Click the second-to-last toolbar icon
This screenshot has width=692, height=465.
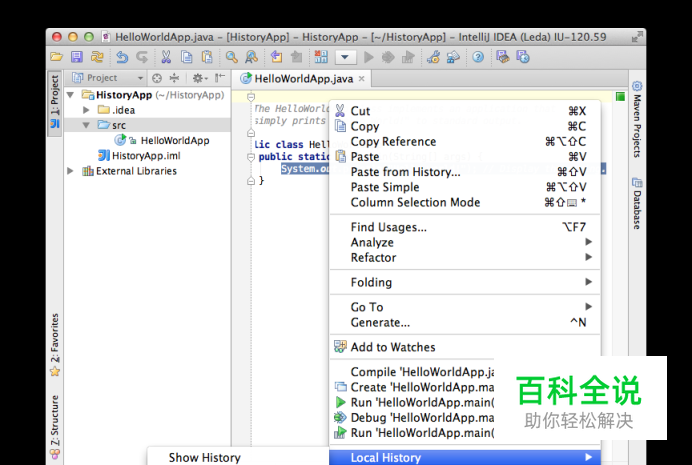tap(503, 57)
